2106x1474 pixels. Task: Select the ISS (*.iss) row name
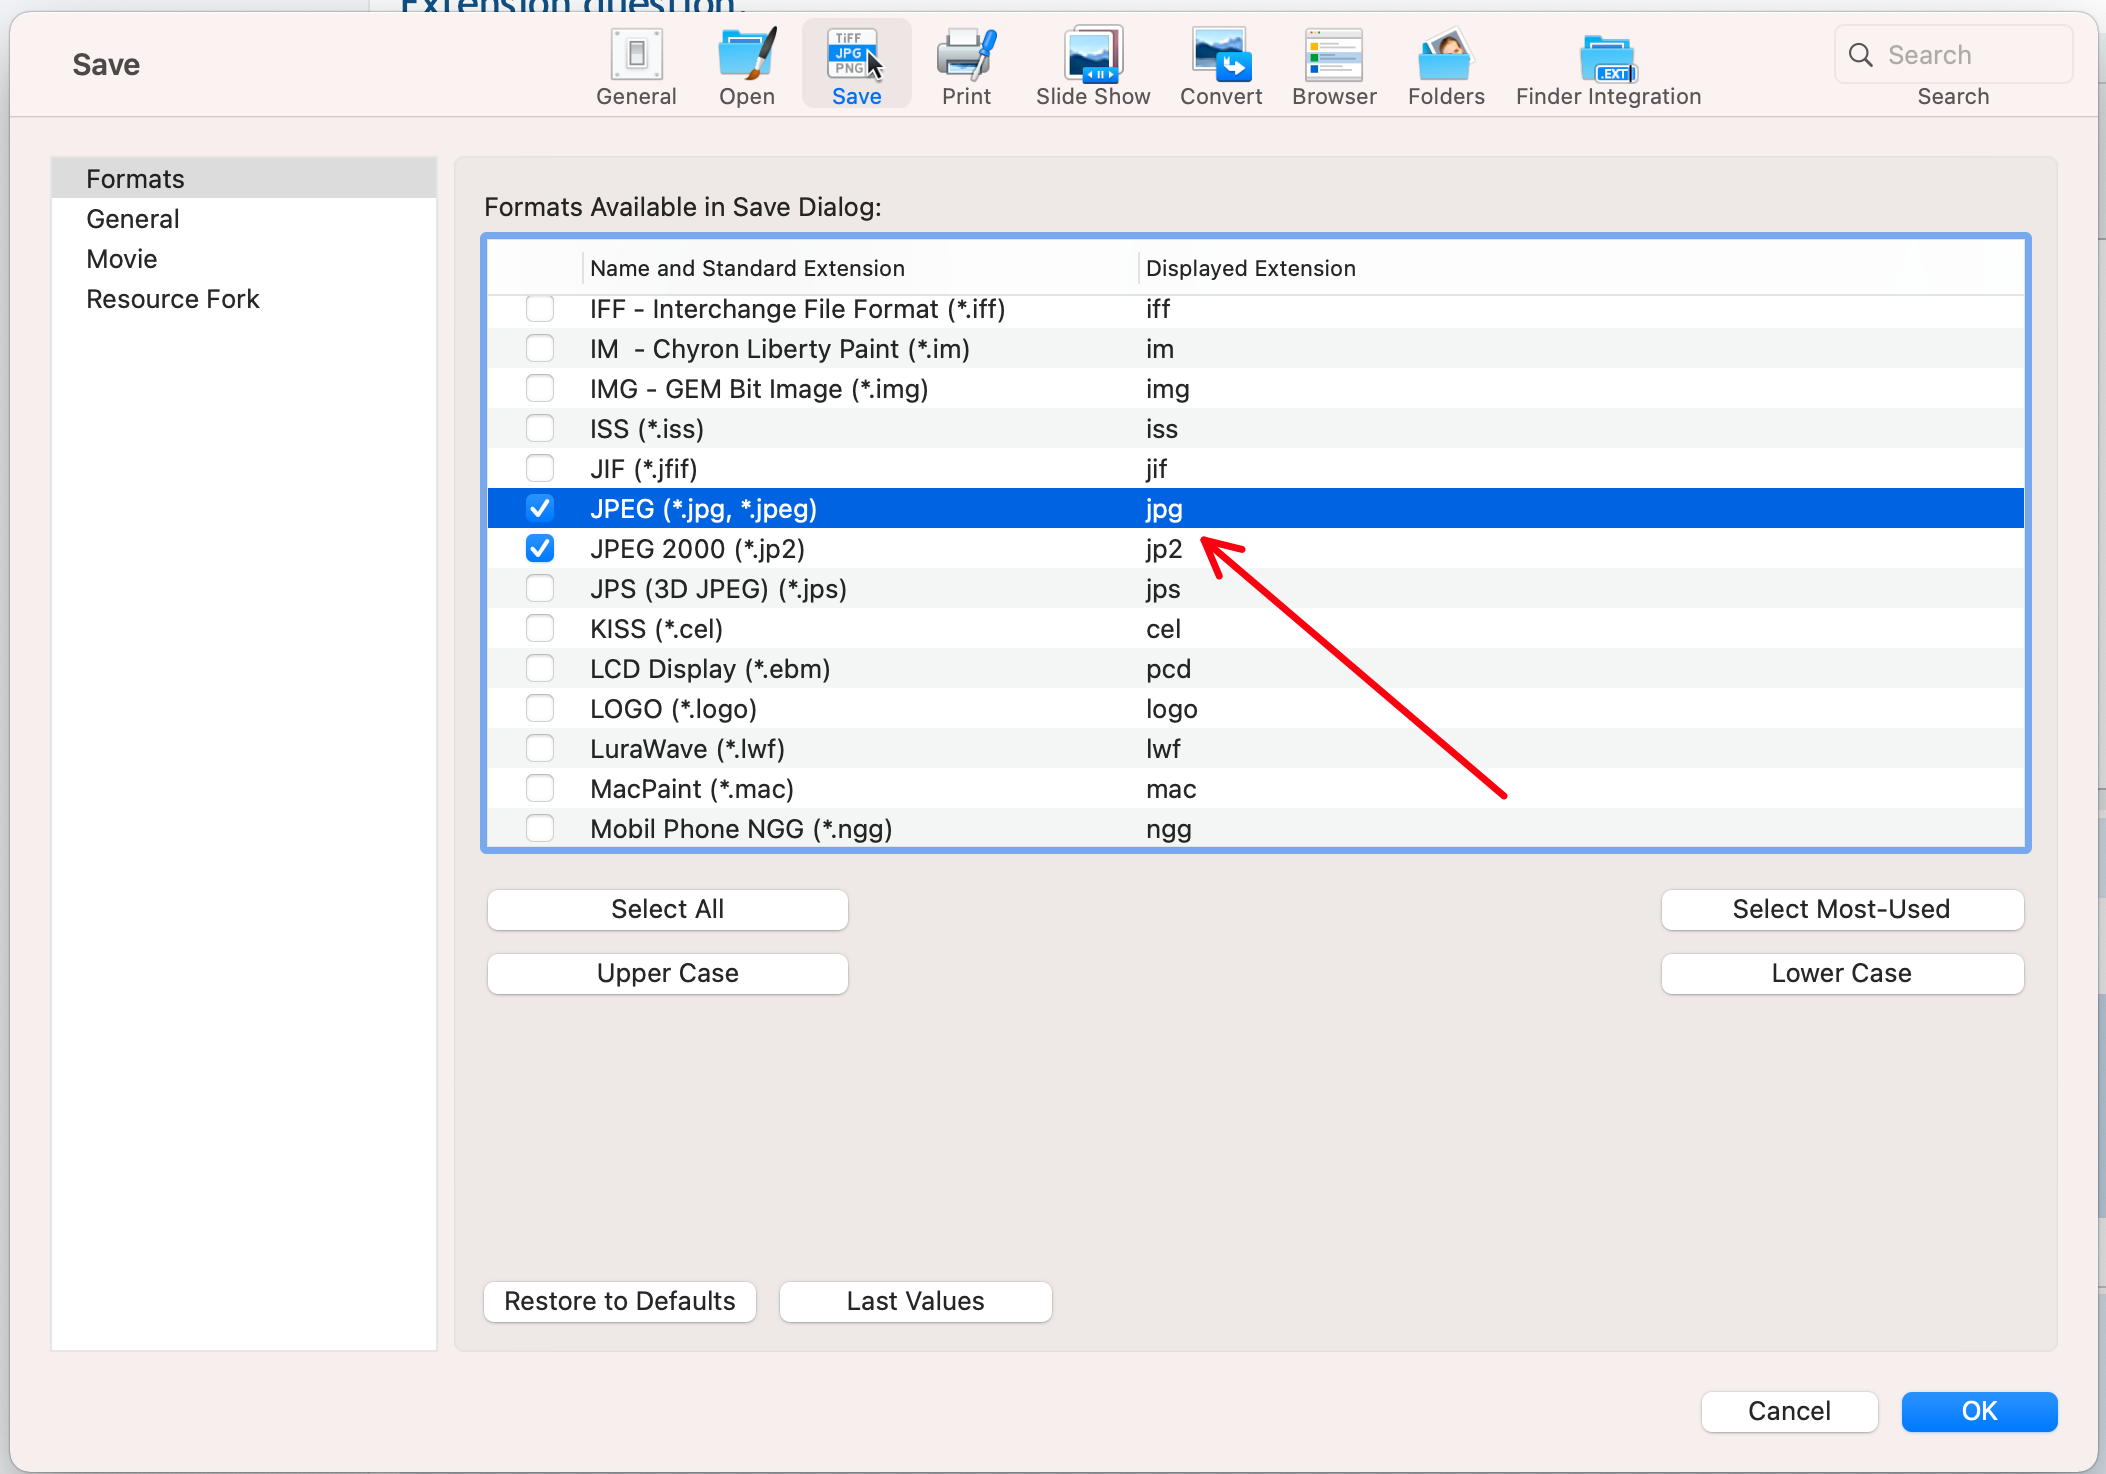pos(647,429)
